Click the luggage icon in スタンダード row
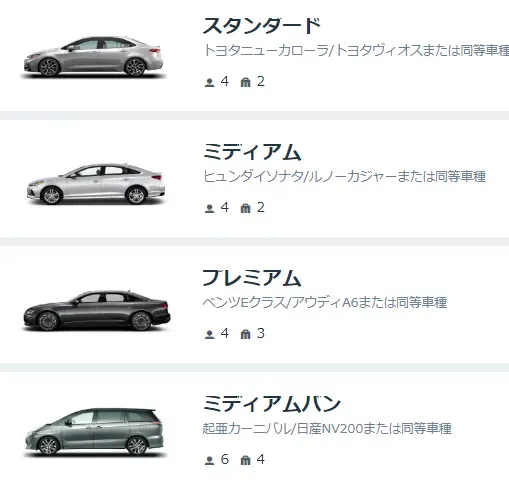This screenshot has height=487, width=509. click(245, 82)
